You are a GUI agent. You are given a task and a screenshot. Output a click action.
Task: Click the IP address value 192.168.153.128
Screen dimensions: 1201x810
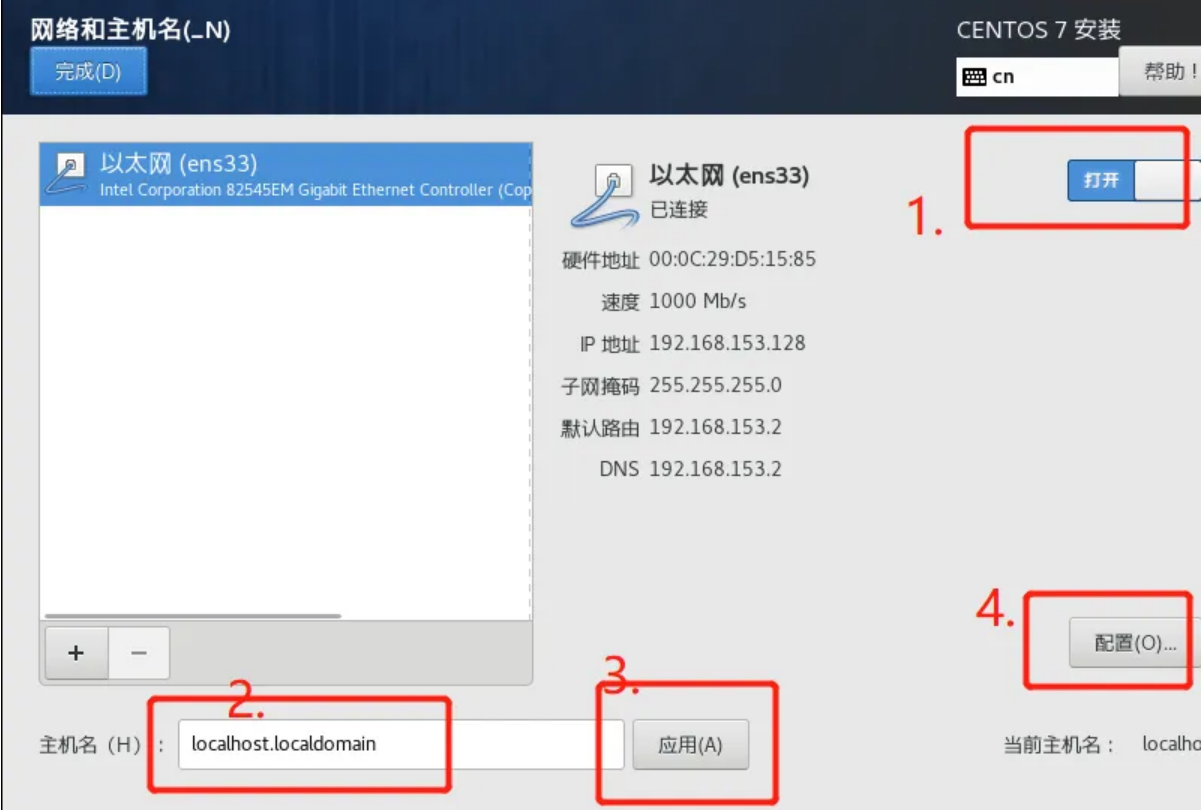pyautogui.click(x=727, y=343)
